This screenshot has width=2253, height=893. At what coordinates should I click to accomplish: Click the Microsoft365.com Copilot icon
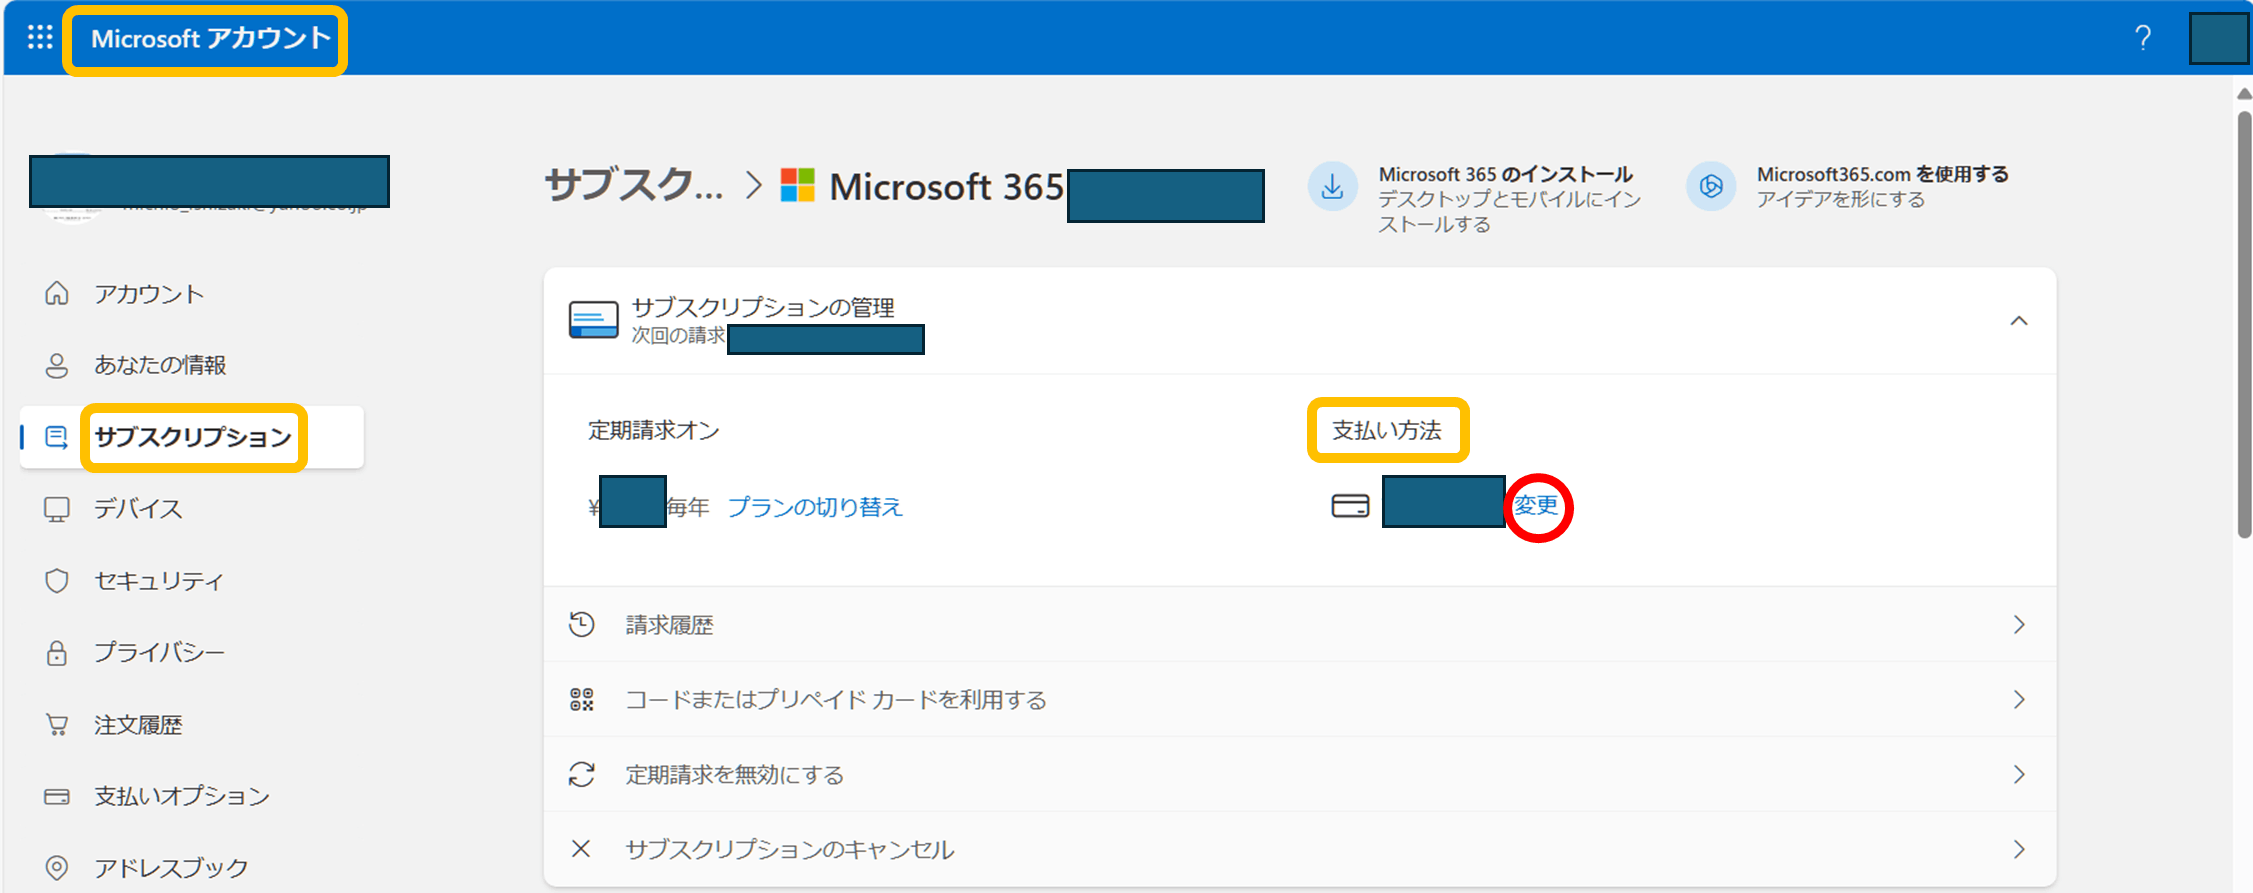tap(1711, 187)
